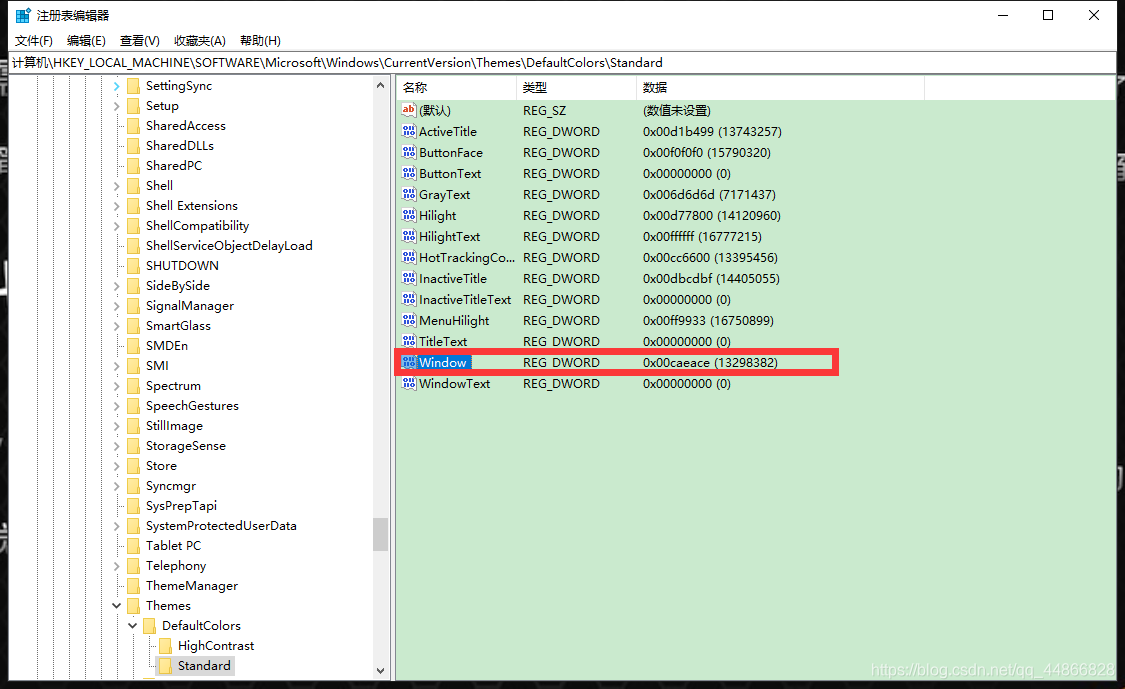Expand the Telephony key

pyautogui.click(x=116, y=566)
